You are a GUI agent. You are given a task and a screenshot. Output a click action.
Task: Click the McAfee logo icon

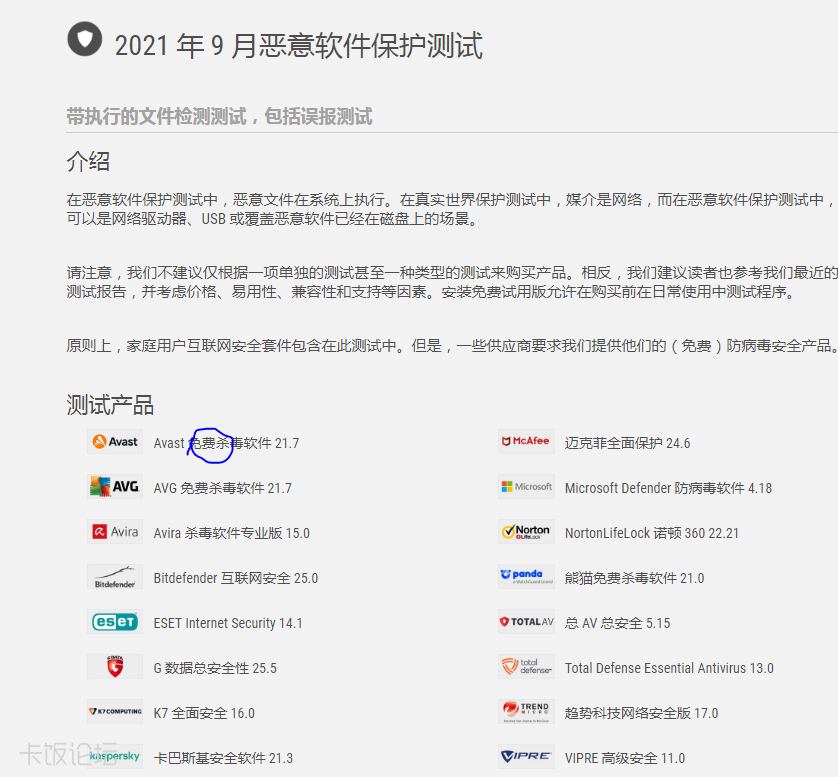click(526, 442)
